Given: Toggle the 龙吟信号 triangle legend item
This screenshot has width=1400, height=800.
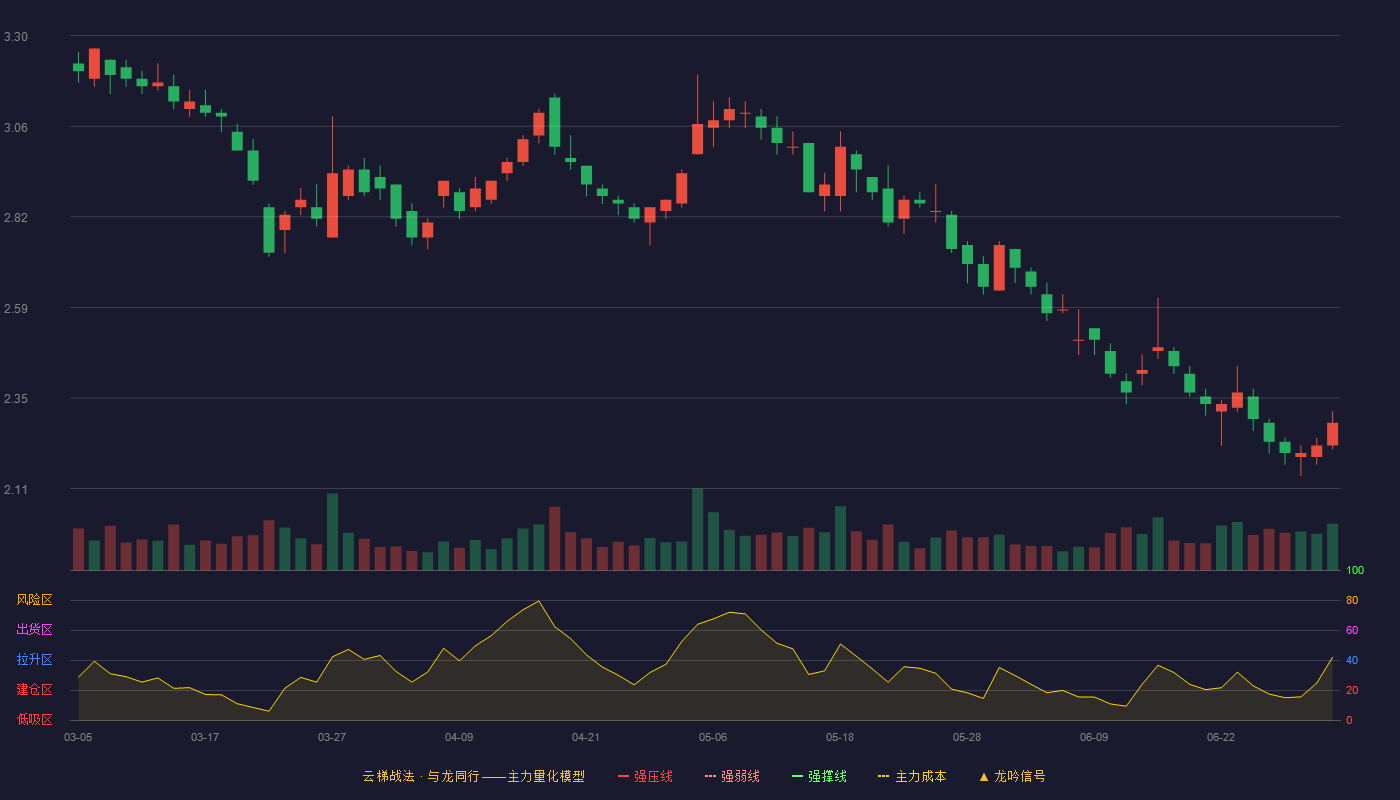Looking at the screenshot, I should pos(1012,776).
